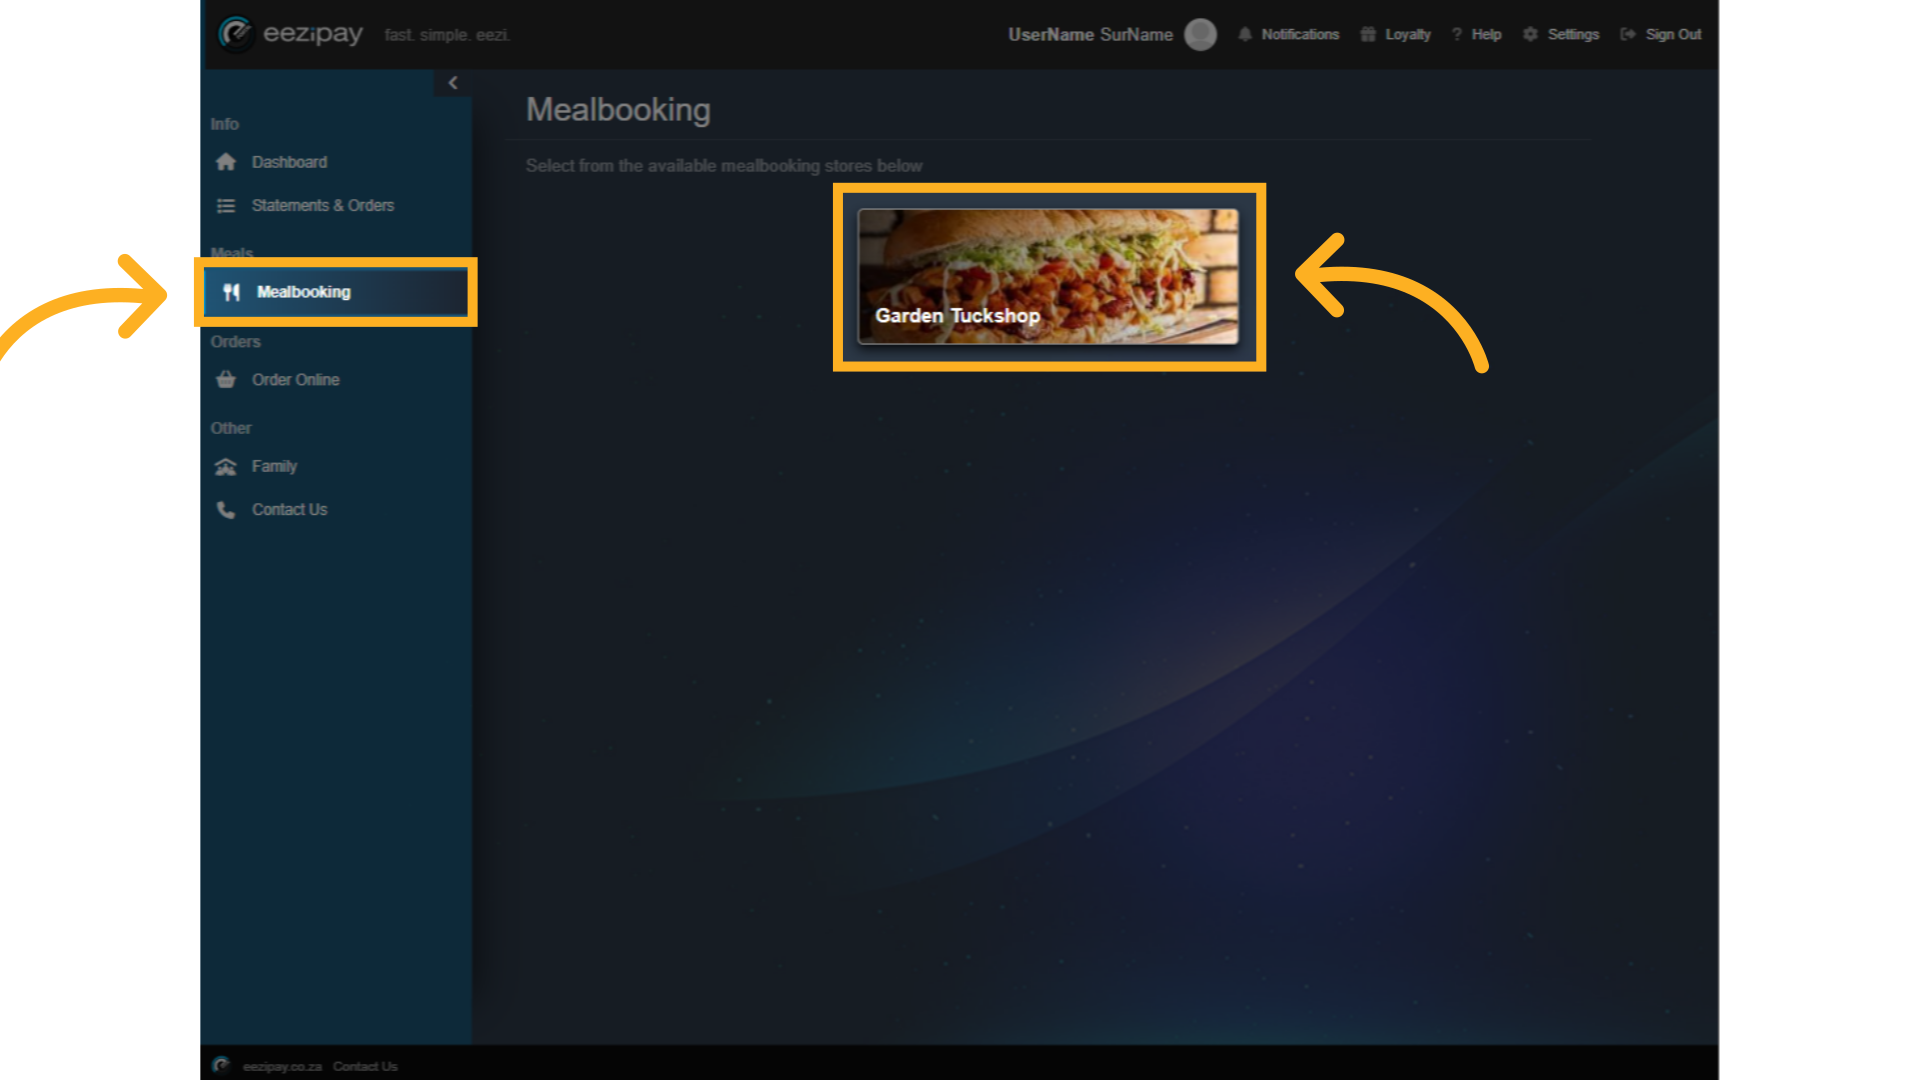Image resolution: width=1920 pixels, height=1080 pixels.
Task: Click the Family icon
Action: pos(226,467)
